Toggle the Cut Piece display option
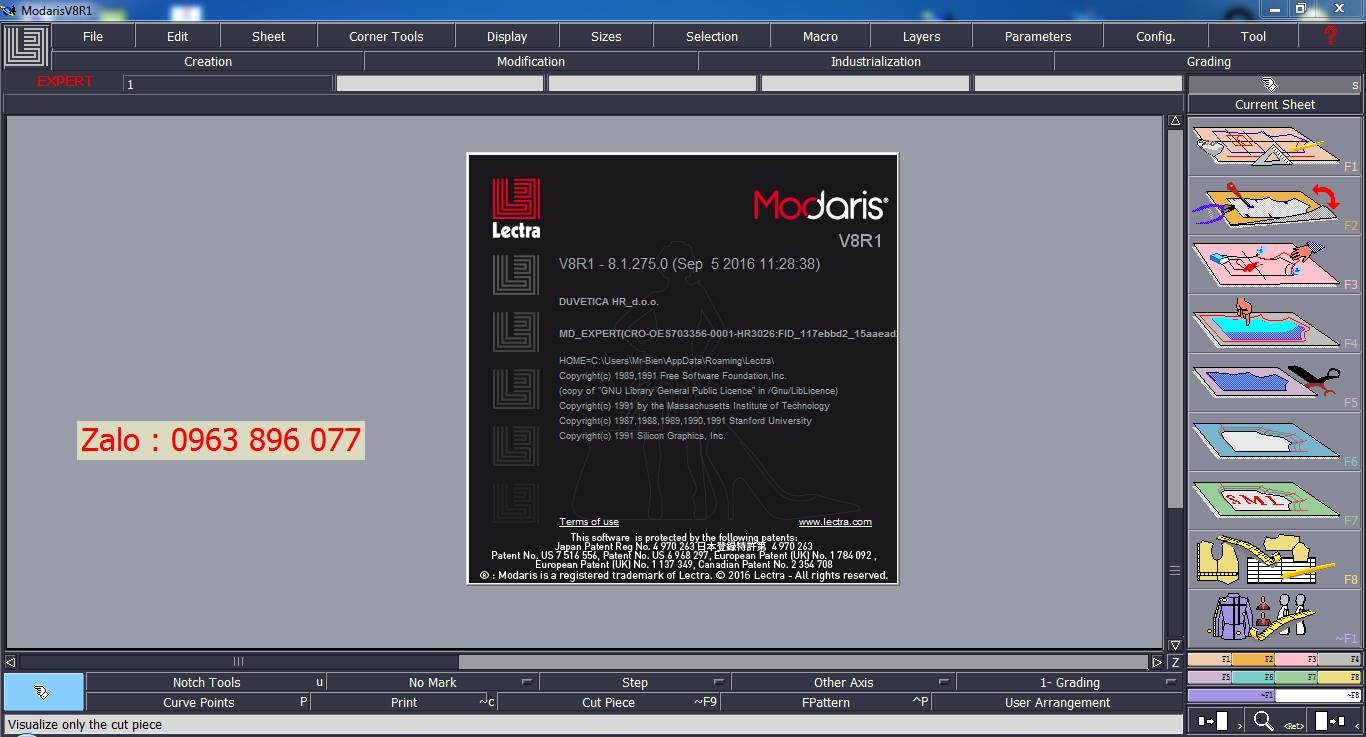1366x737 pixels. 608,702
